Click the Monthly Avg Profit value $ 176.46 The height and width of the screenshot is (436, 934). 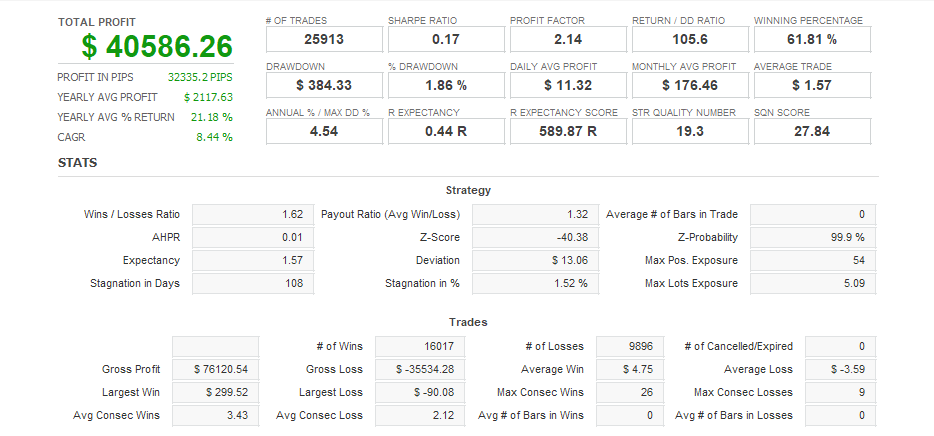click(x=690, y=85)
